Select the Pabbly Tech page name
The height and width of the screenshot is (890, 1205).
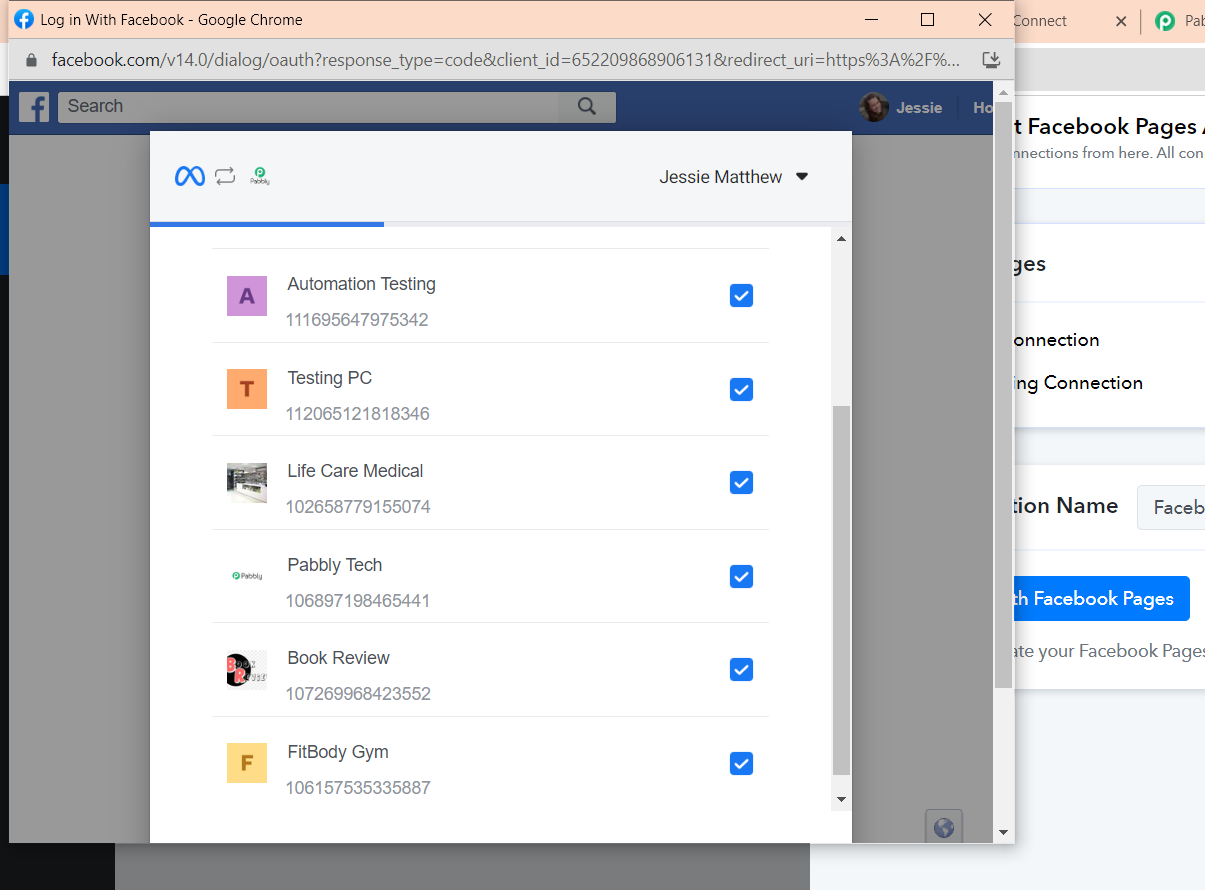[x=334, y=565]
